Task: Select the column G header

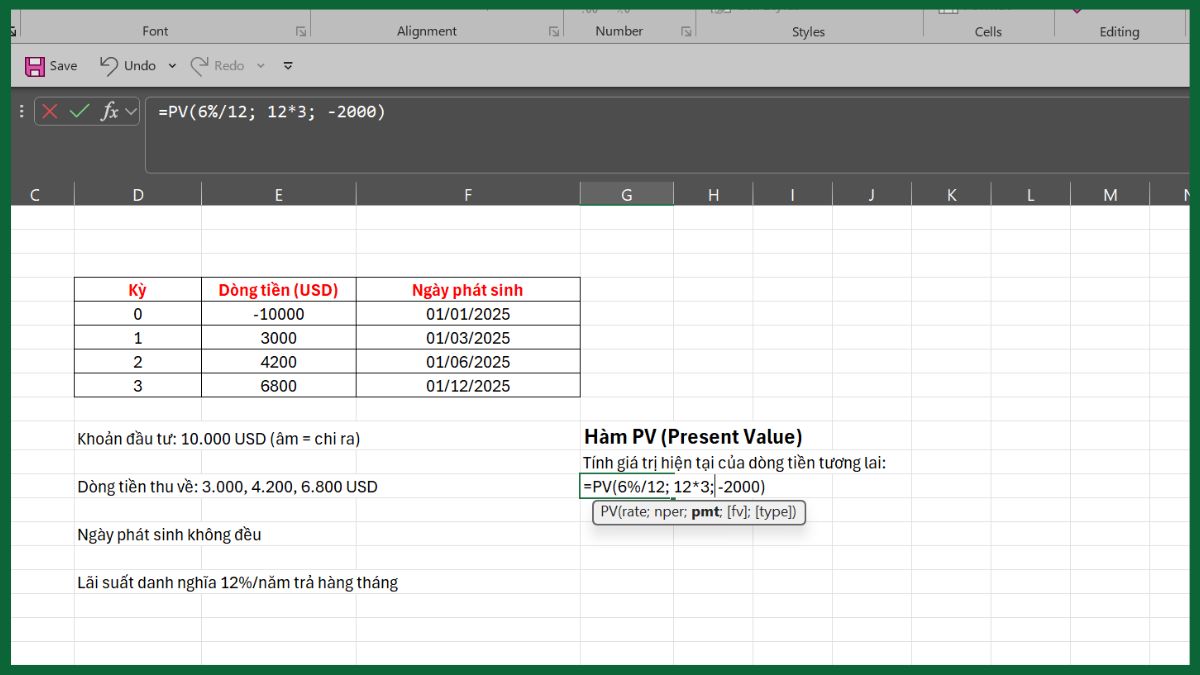Action: tap(627, 193)
